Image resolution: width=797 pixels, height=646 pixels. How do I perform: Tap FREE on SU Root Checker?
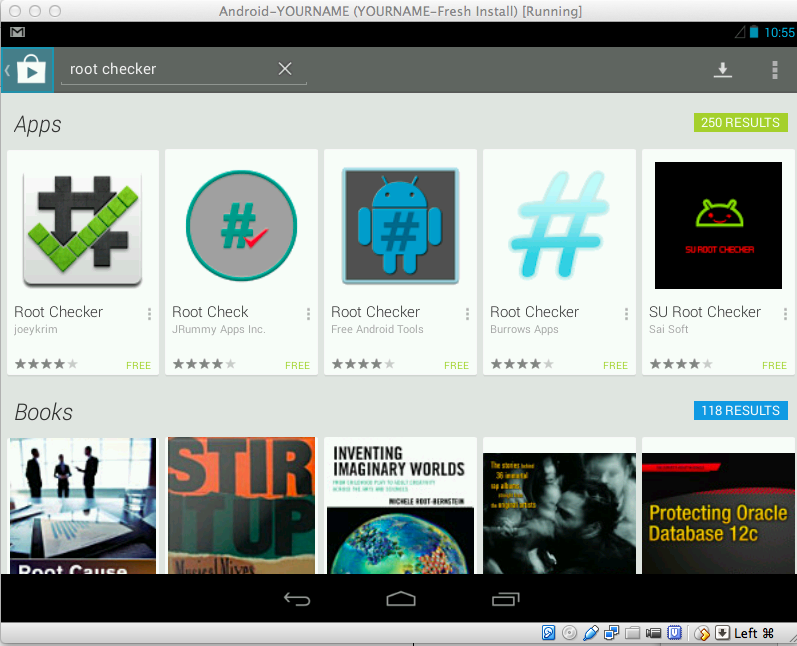pyautogui.click(x=774, y=365)
